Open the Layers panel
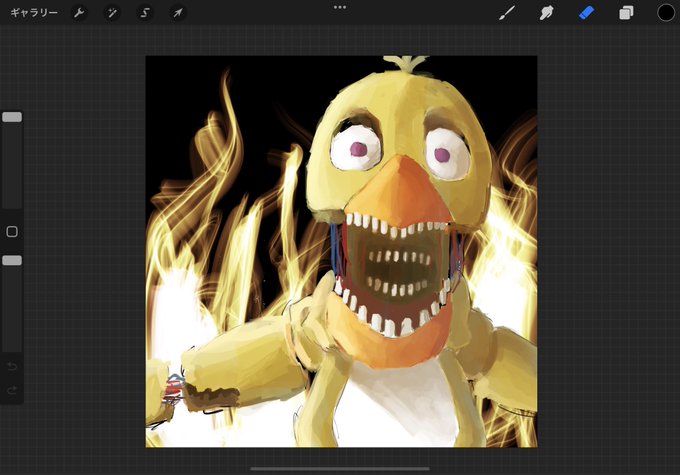Image resolution: width=680 pixels, height=475 pixels. (x=626, y=13)
